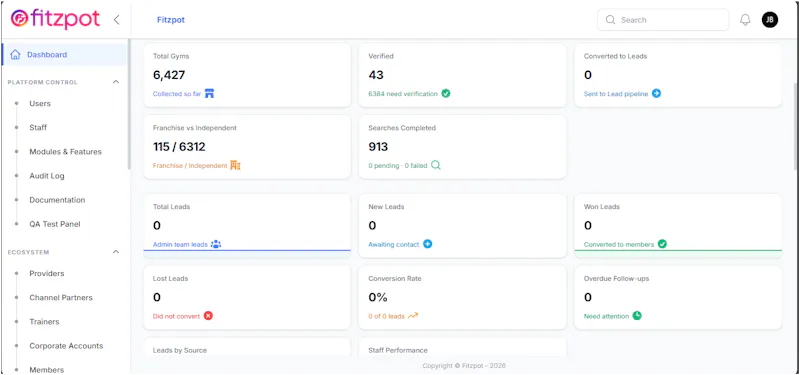
Task: Click the store icon beside Collected so far
Action: point(209,94)
